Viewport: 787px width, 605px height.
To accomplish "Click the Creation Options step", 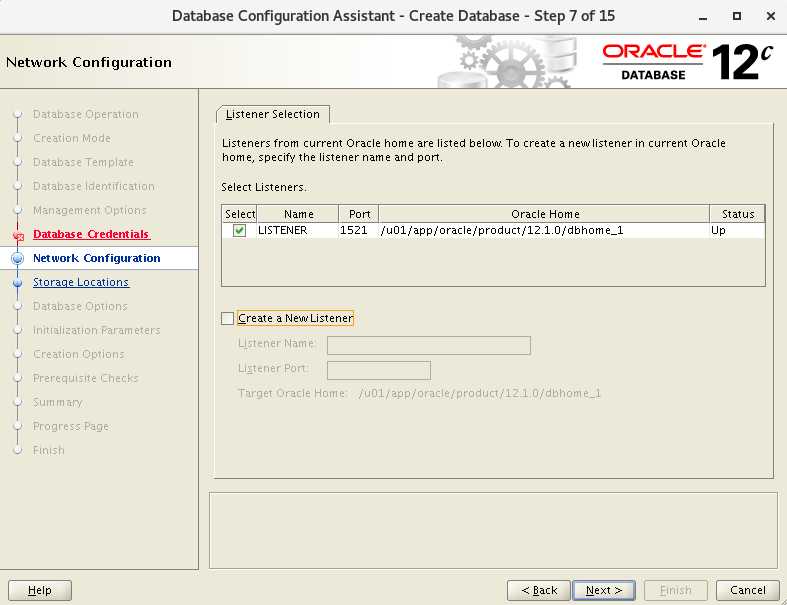I will [x=79, y=354].
